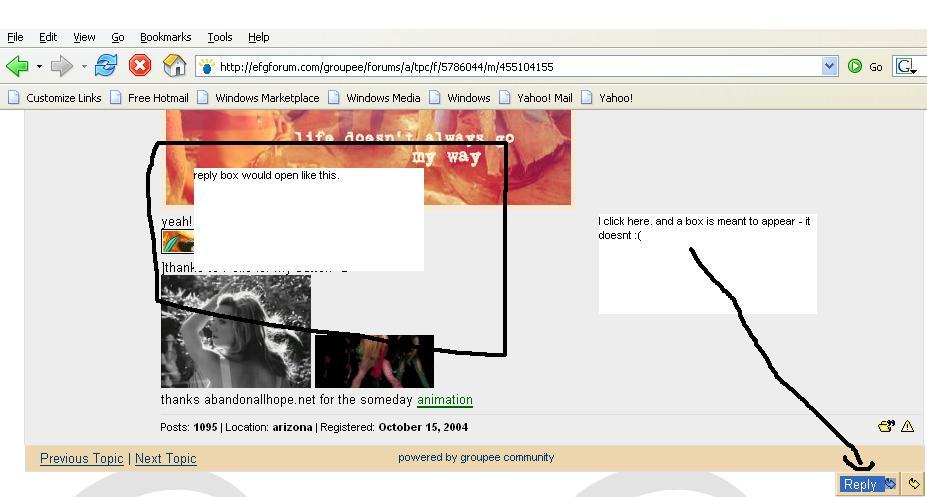Image resolution: width=927 pixels, height=497 pixels.
Task: Click the green animation link
Action: click(444, 400)
